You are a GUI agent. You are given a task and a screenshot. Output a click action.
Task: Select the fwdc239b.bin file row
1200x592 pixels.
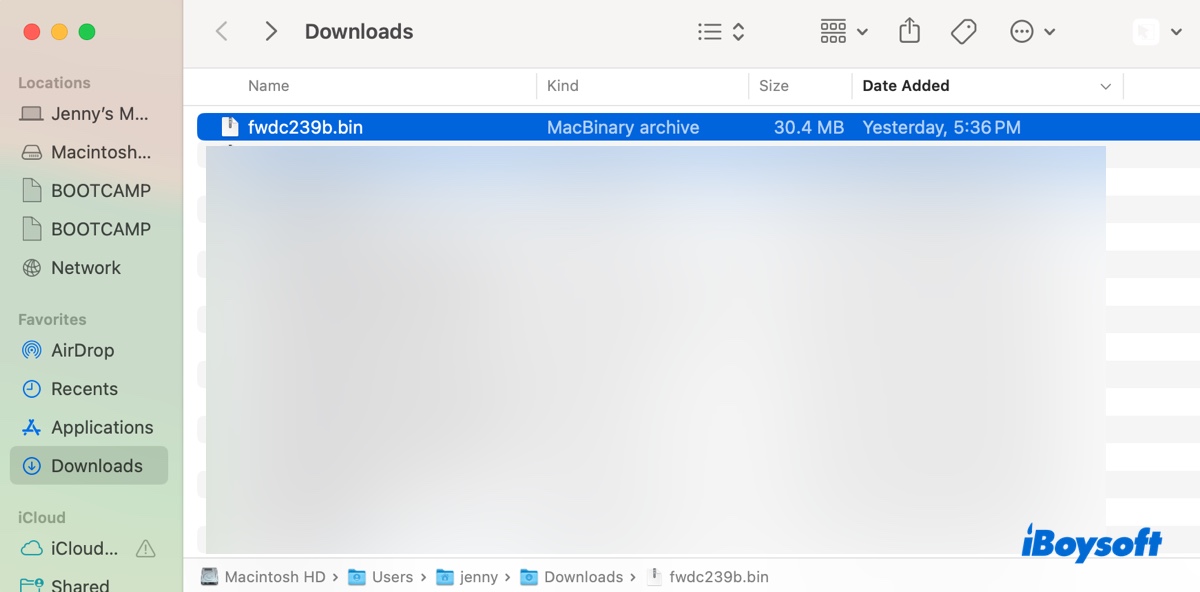pyautogui.click(x=698, y=127)
